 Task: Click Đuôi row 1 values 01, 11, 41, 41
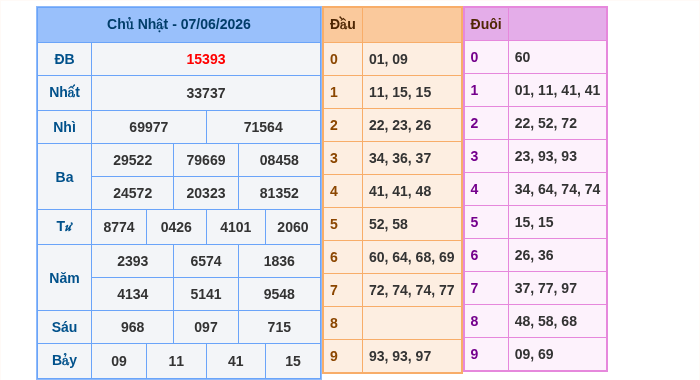558,91
